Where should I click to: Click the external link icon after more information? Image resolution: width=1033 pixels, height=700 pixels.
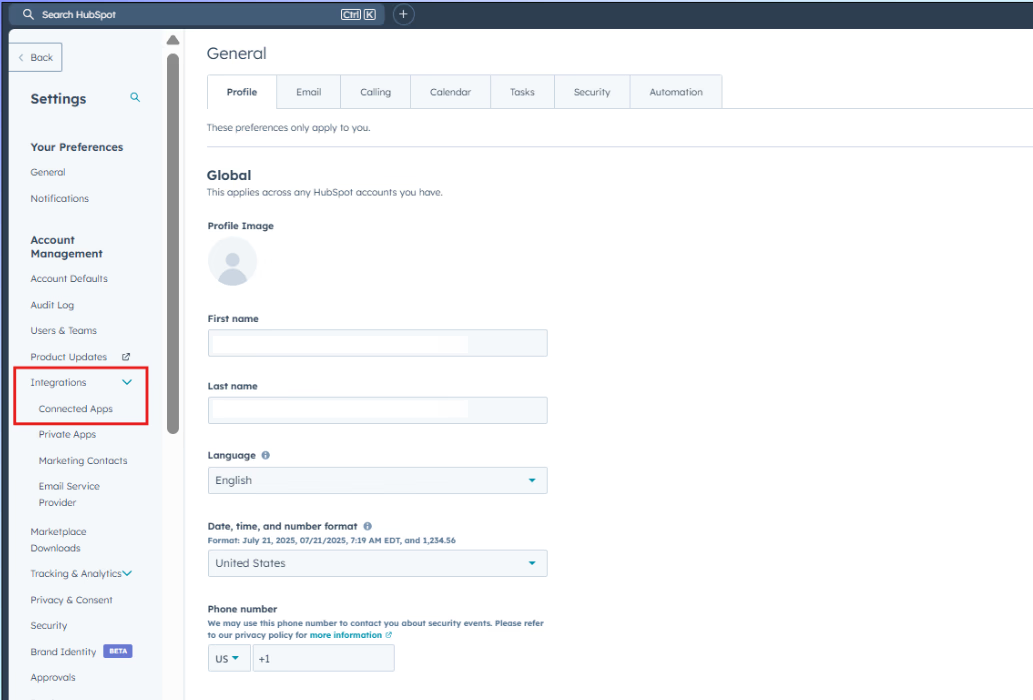click(388, 634)
